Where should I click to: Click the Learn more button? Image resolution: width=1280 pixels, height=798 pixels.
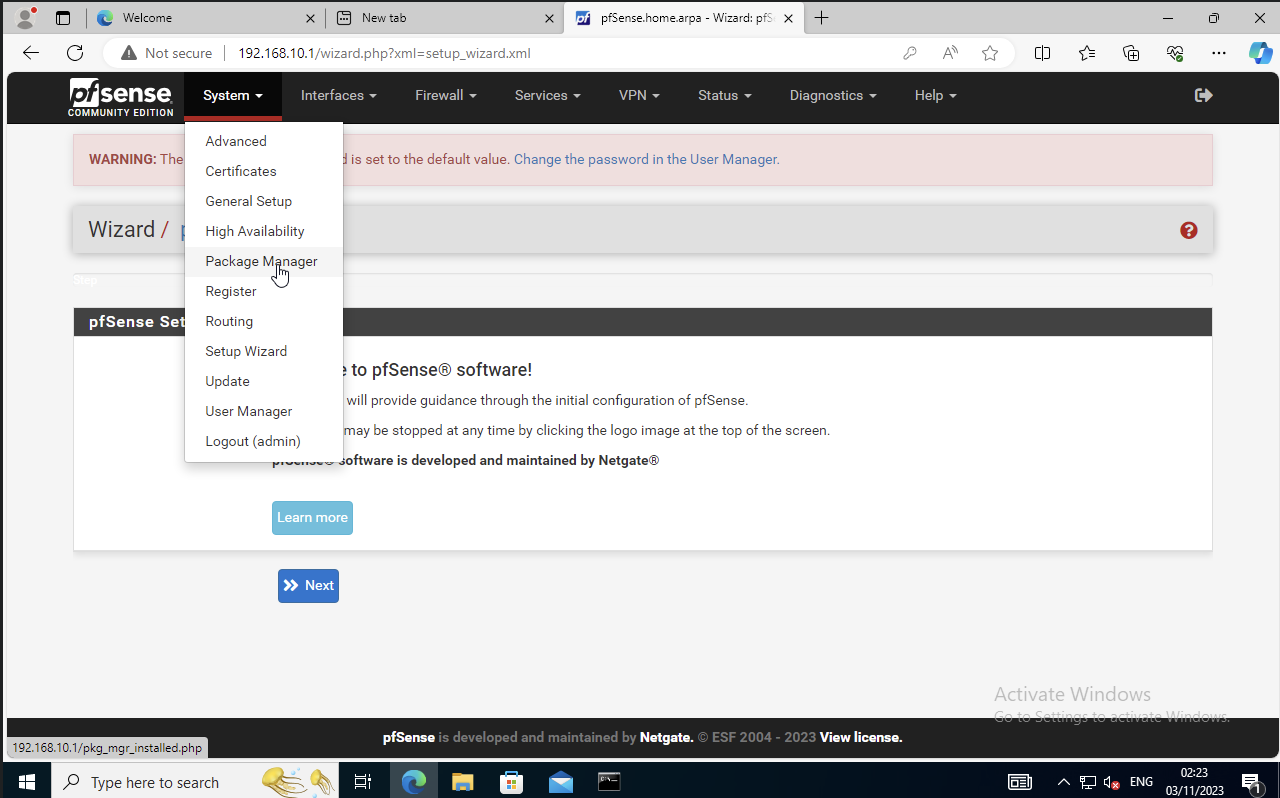(312, 518)
